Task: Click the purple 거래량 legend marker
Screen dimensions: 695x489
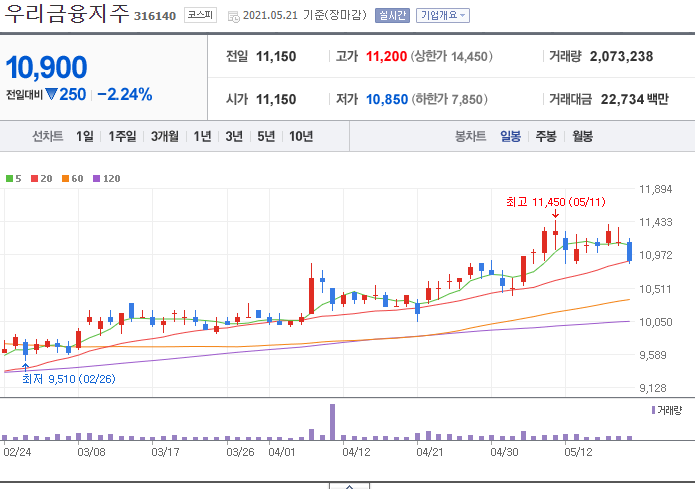Action: 653,410
